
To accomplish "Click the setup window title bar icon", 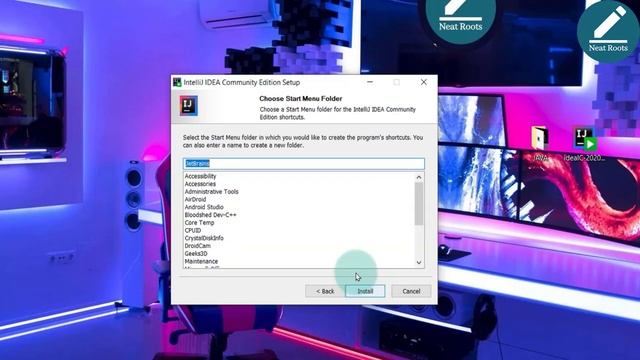I will click(177, 82).
